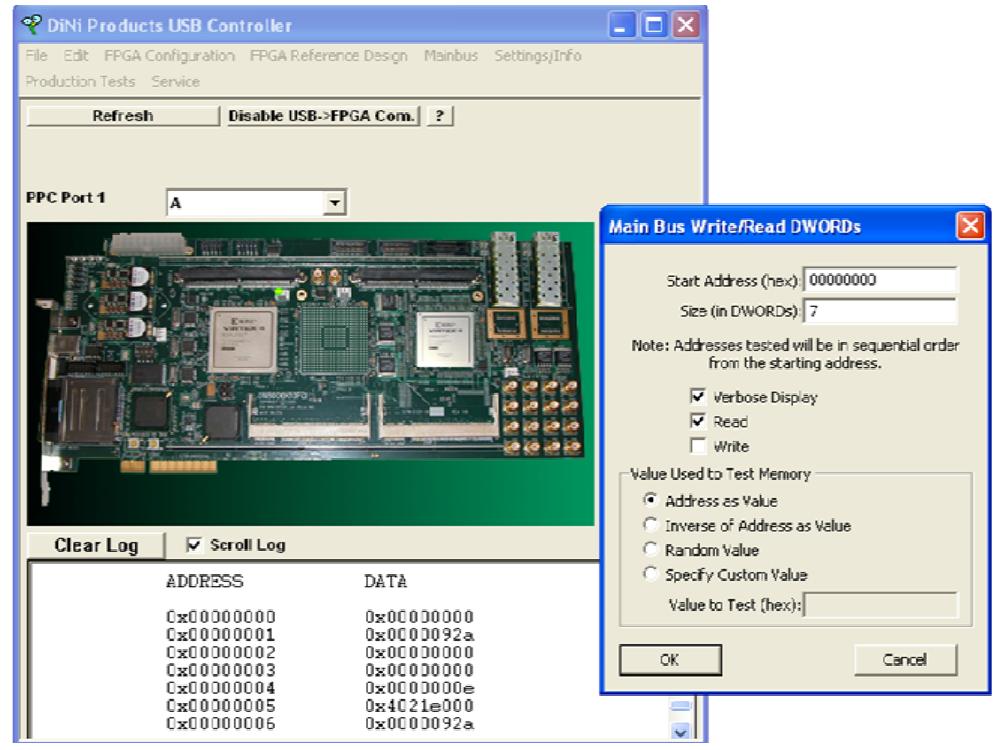Click the Size in DWORDs field
This screenshot has height=750, width=1005.
(x=880, y=312)
